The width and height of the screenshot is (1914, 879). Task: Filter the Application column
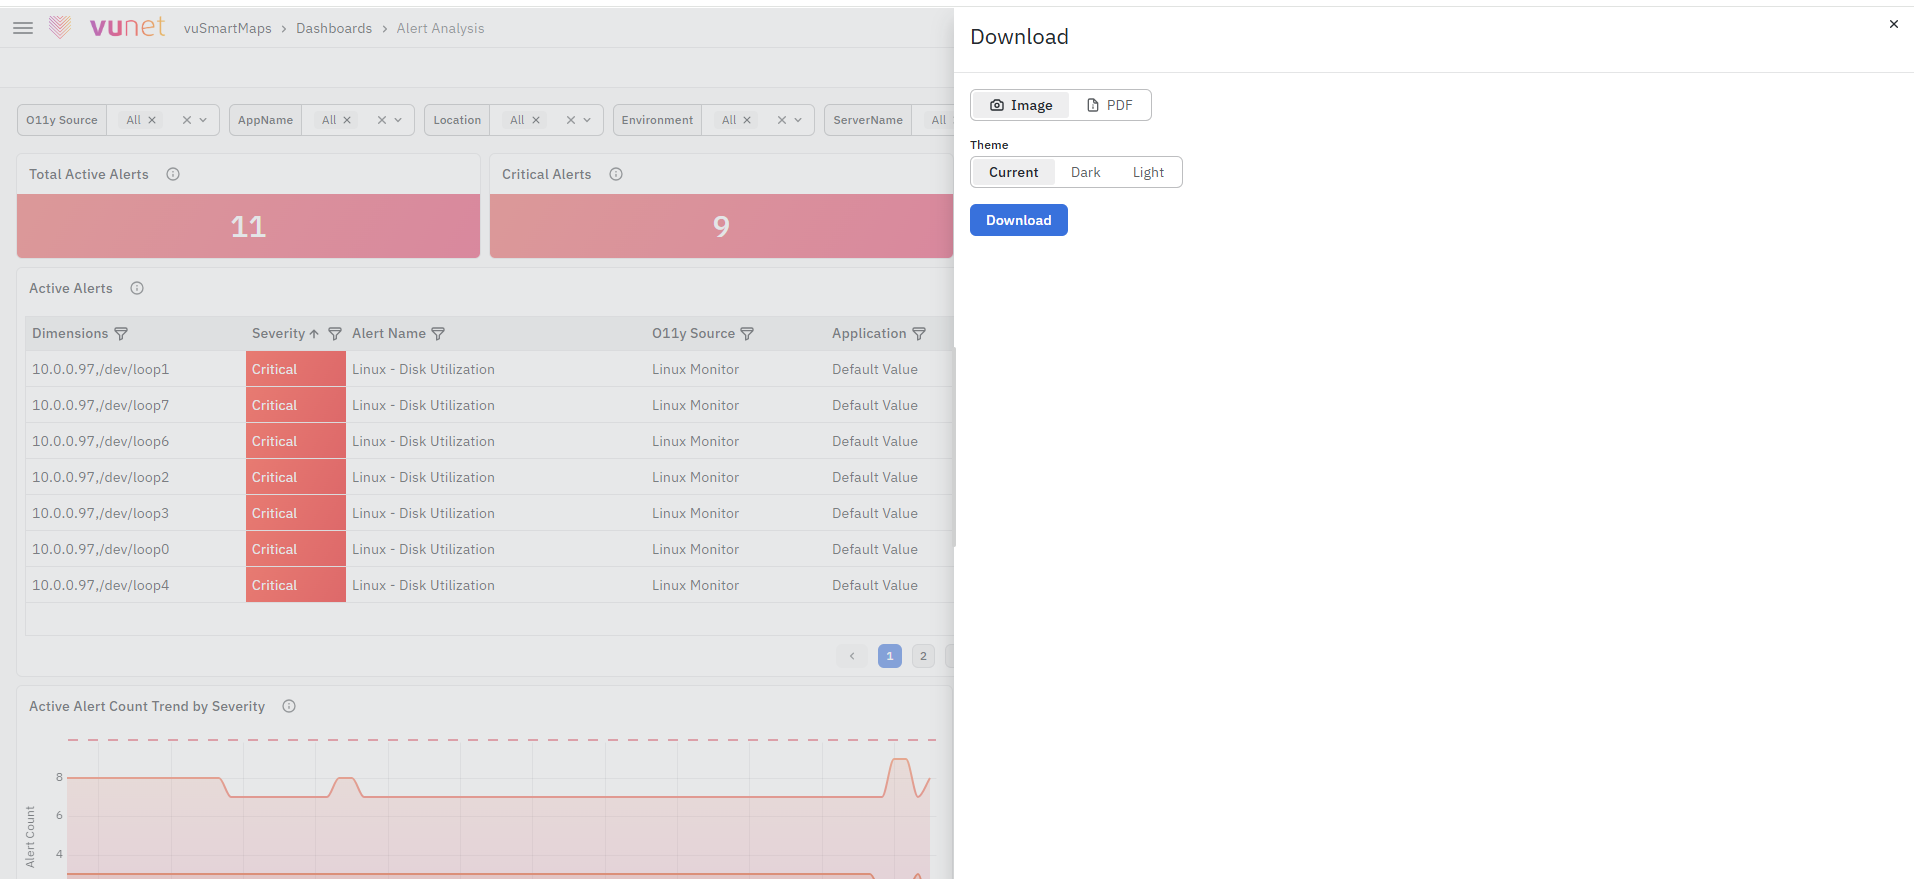(x=919, y=334)
